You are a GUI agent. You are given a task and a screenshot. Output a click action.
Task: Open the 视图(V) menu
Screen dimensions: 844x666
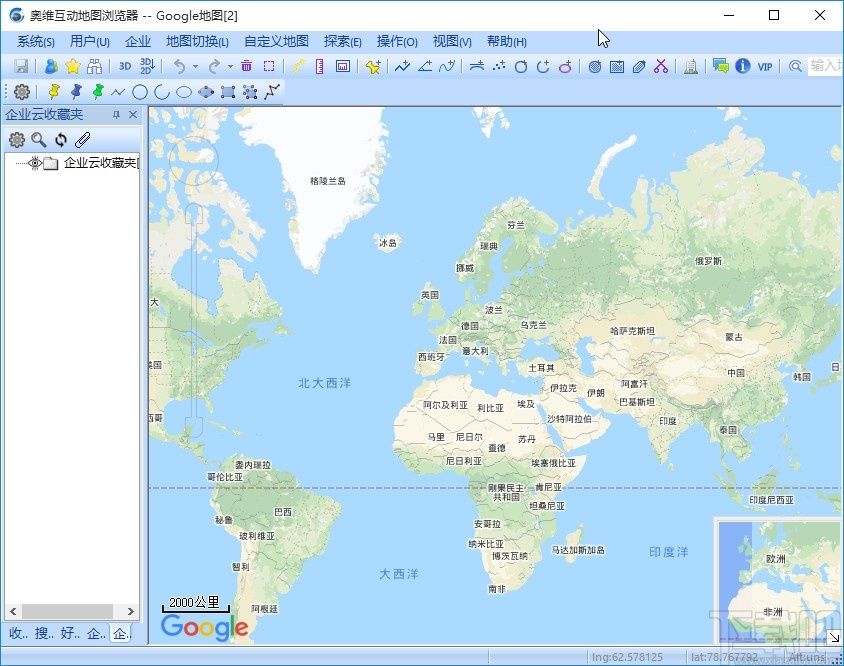452,41
